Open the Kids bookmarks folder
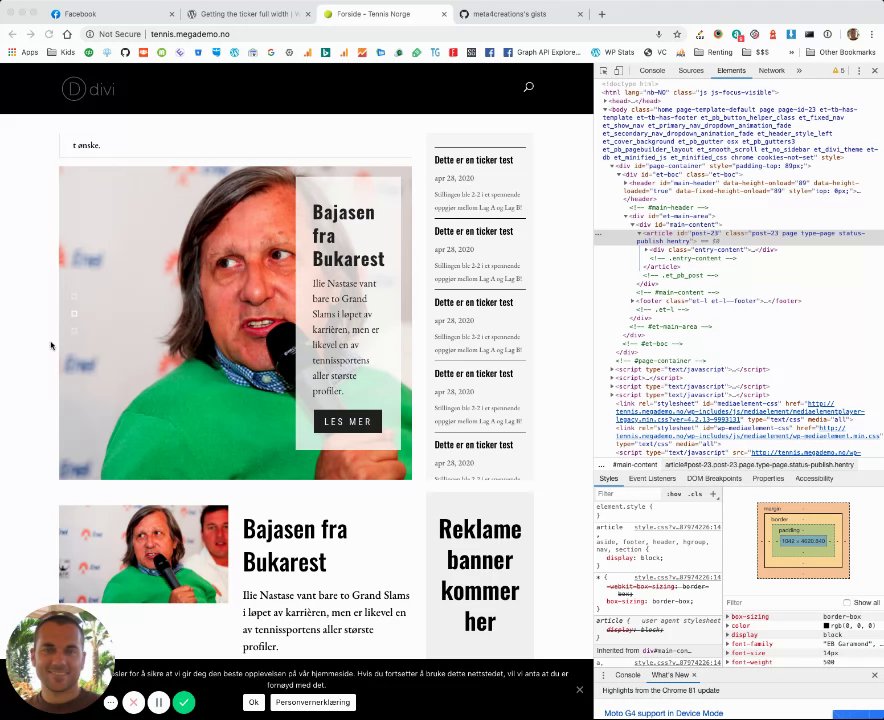This screenshot has height=720, width=884. click(61, 52)
